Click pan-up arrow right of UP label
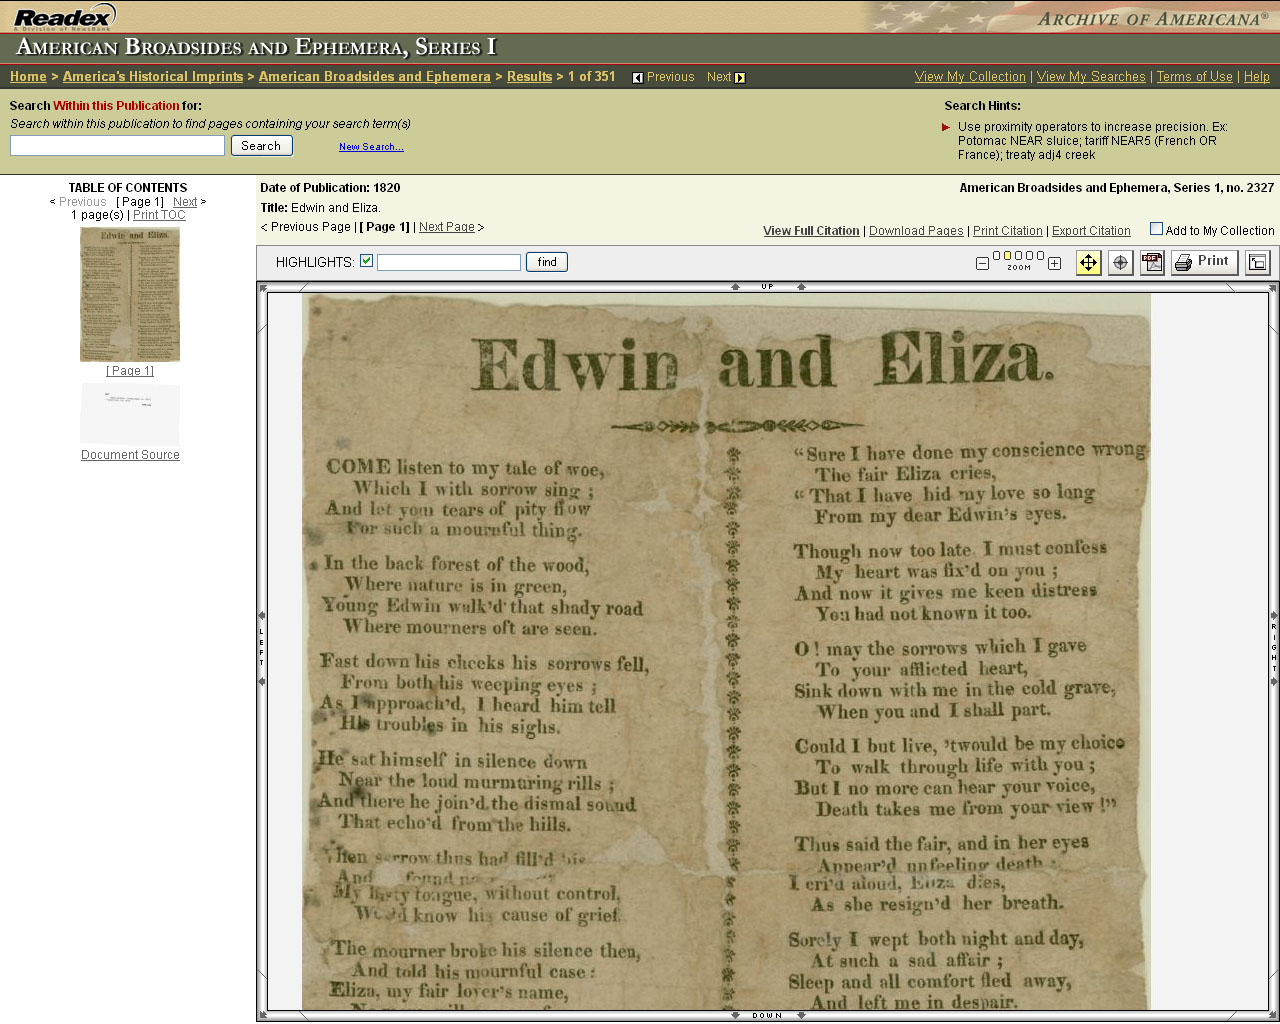1280x1024 pixels. click(801, 287)
